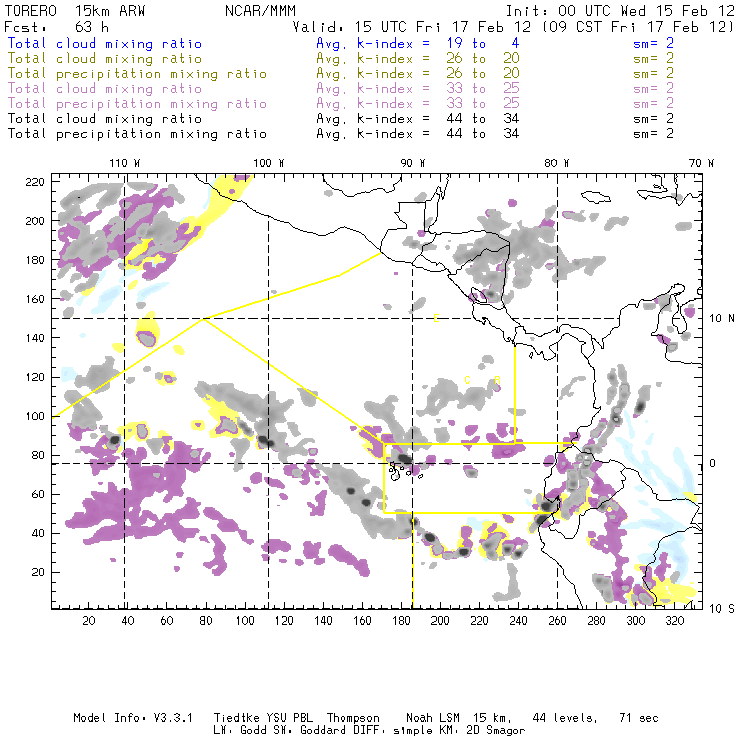Click '71 sec' in the footer
Screen dimensions: 740x740
[x=639, y=718]
